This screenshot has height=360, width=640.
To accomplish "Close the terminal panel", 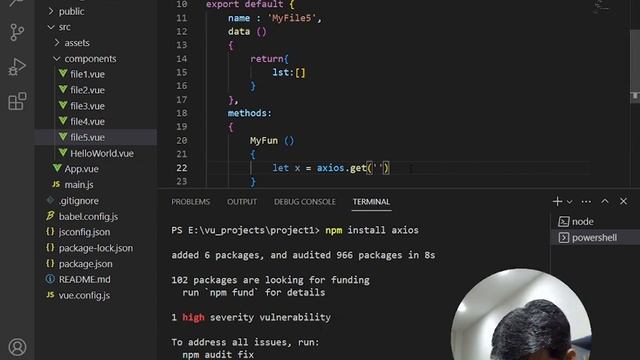I will 623,201.
